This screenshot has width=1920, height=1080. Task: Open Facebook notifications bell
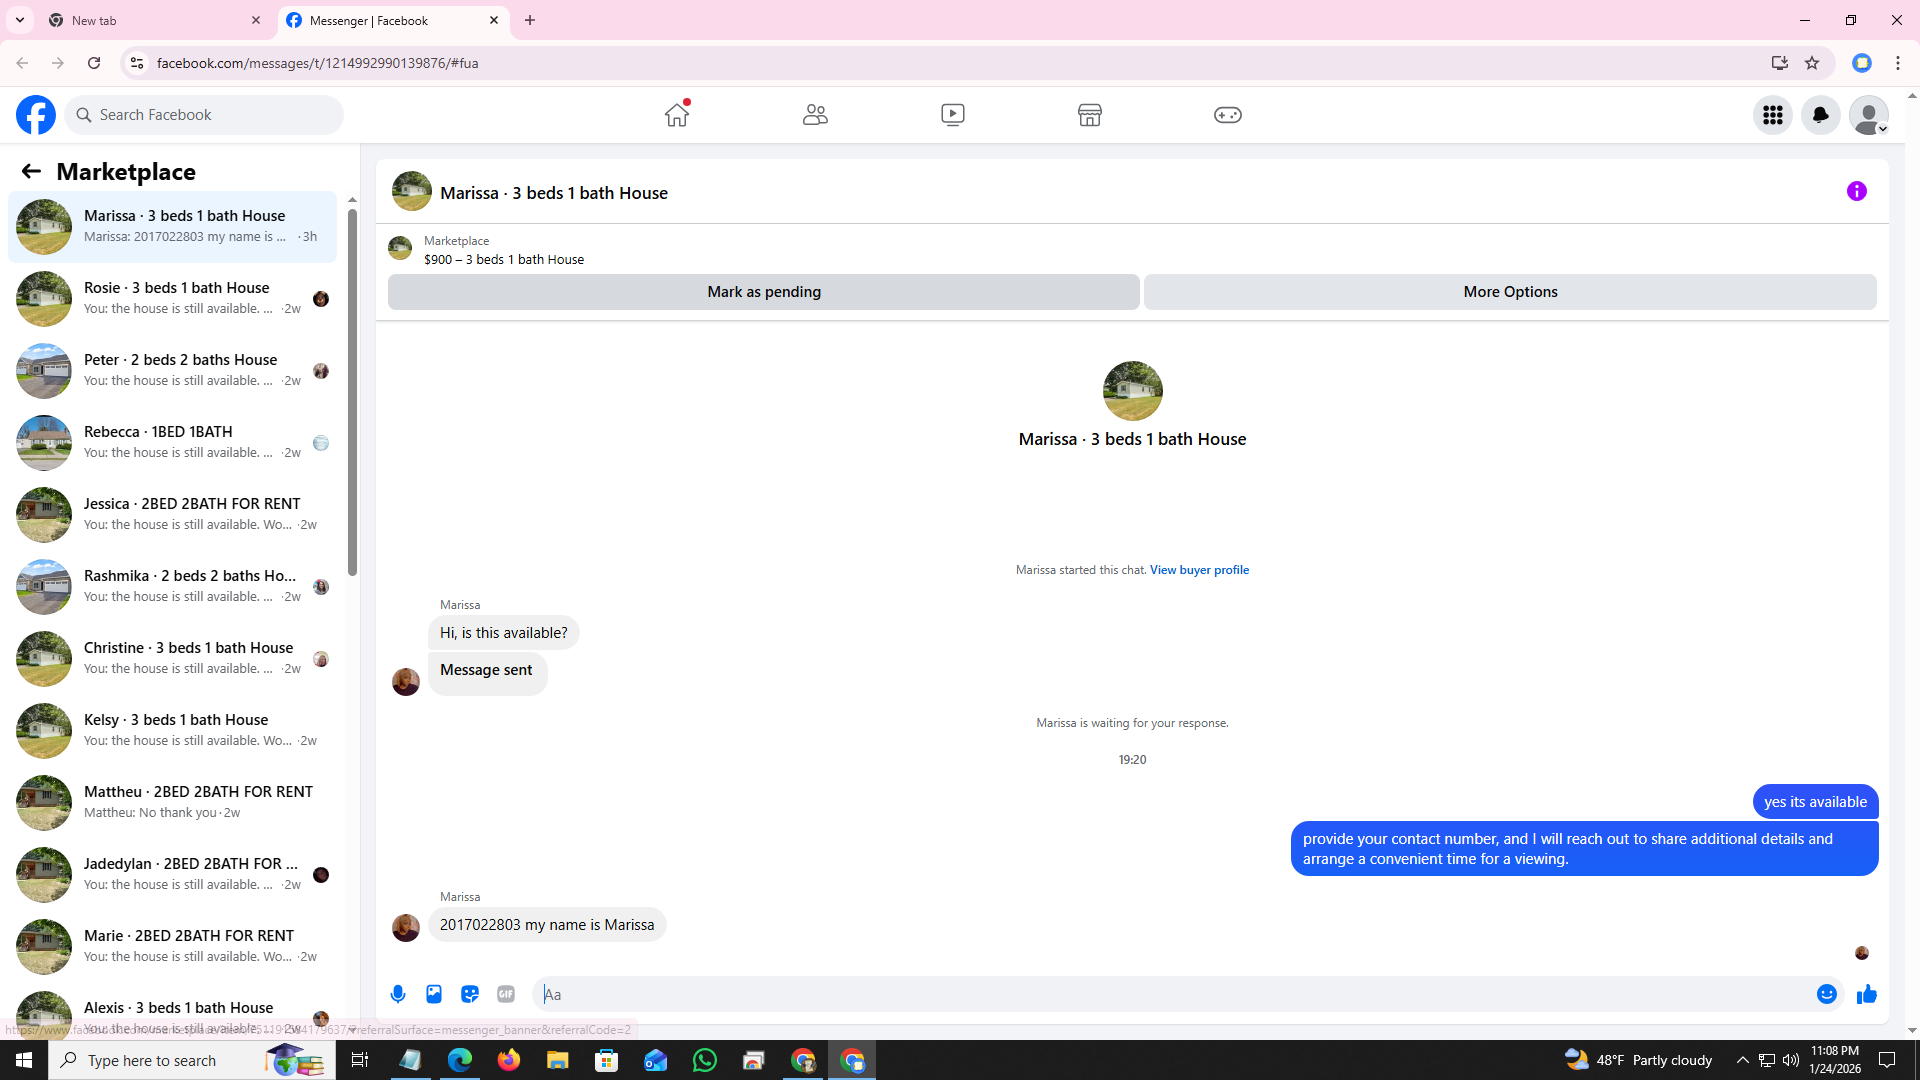1821,115
